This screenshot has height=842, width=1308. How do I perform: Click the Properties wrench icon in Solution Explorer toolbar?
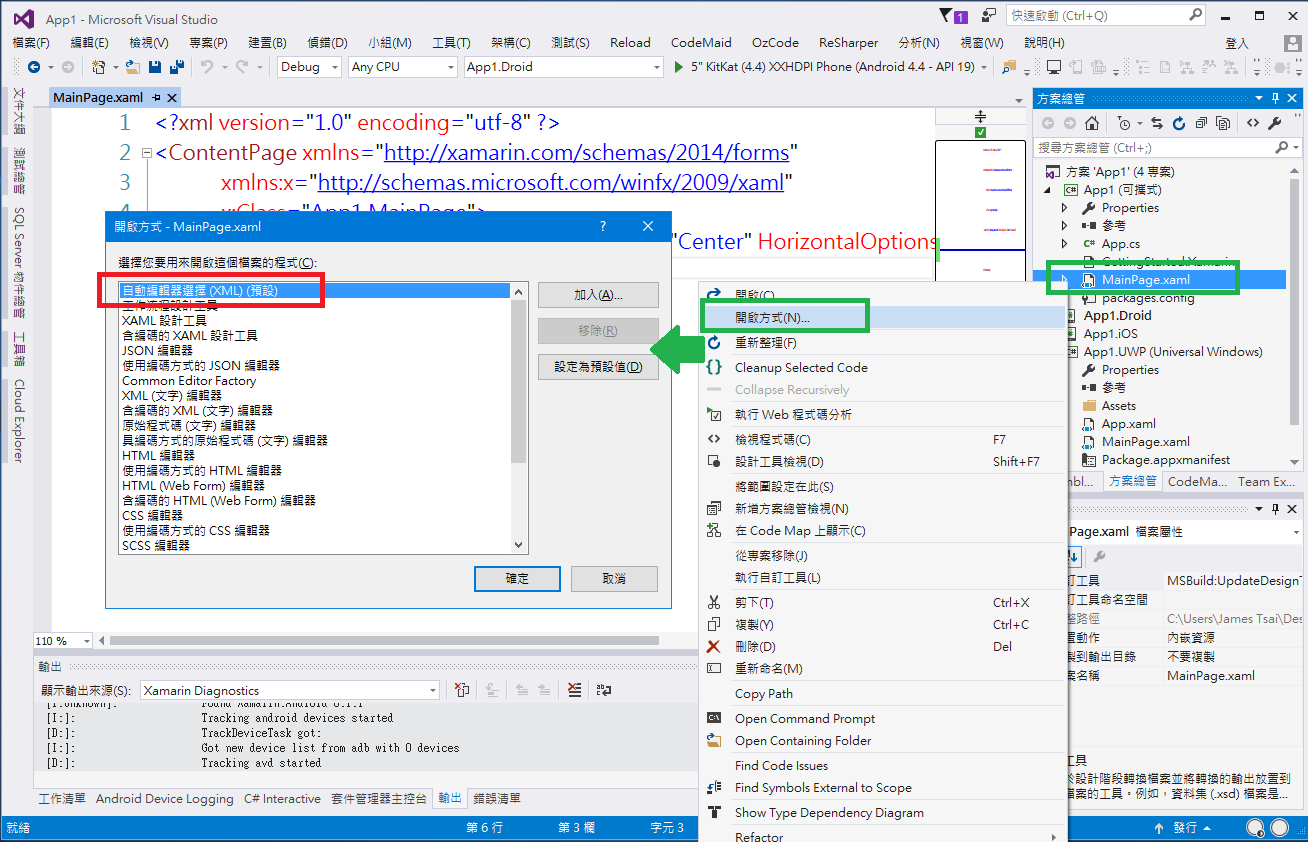point(1274,123)
